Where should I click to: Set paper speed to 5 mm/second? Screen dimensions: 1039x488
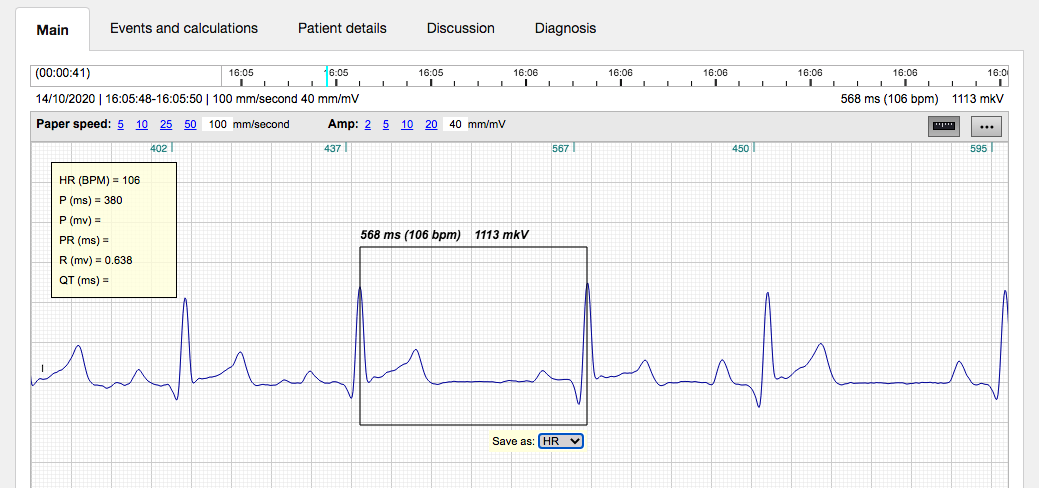click(x=121, y=124)
